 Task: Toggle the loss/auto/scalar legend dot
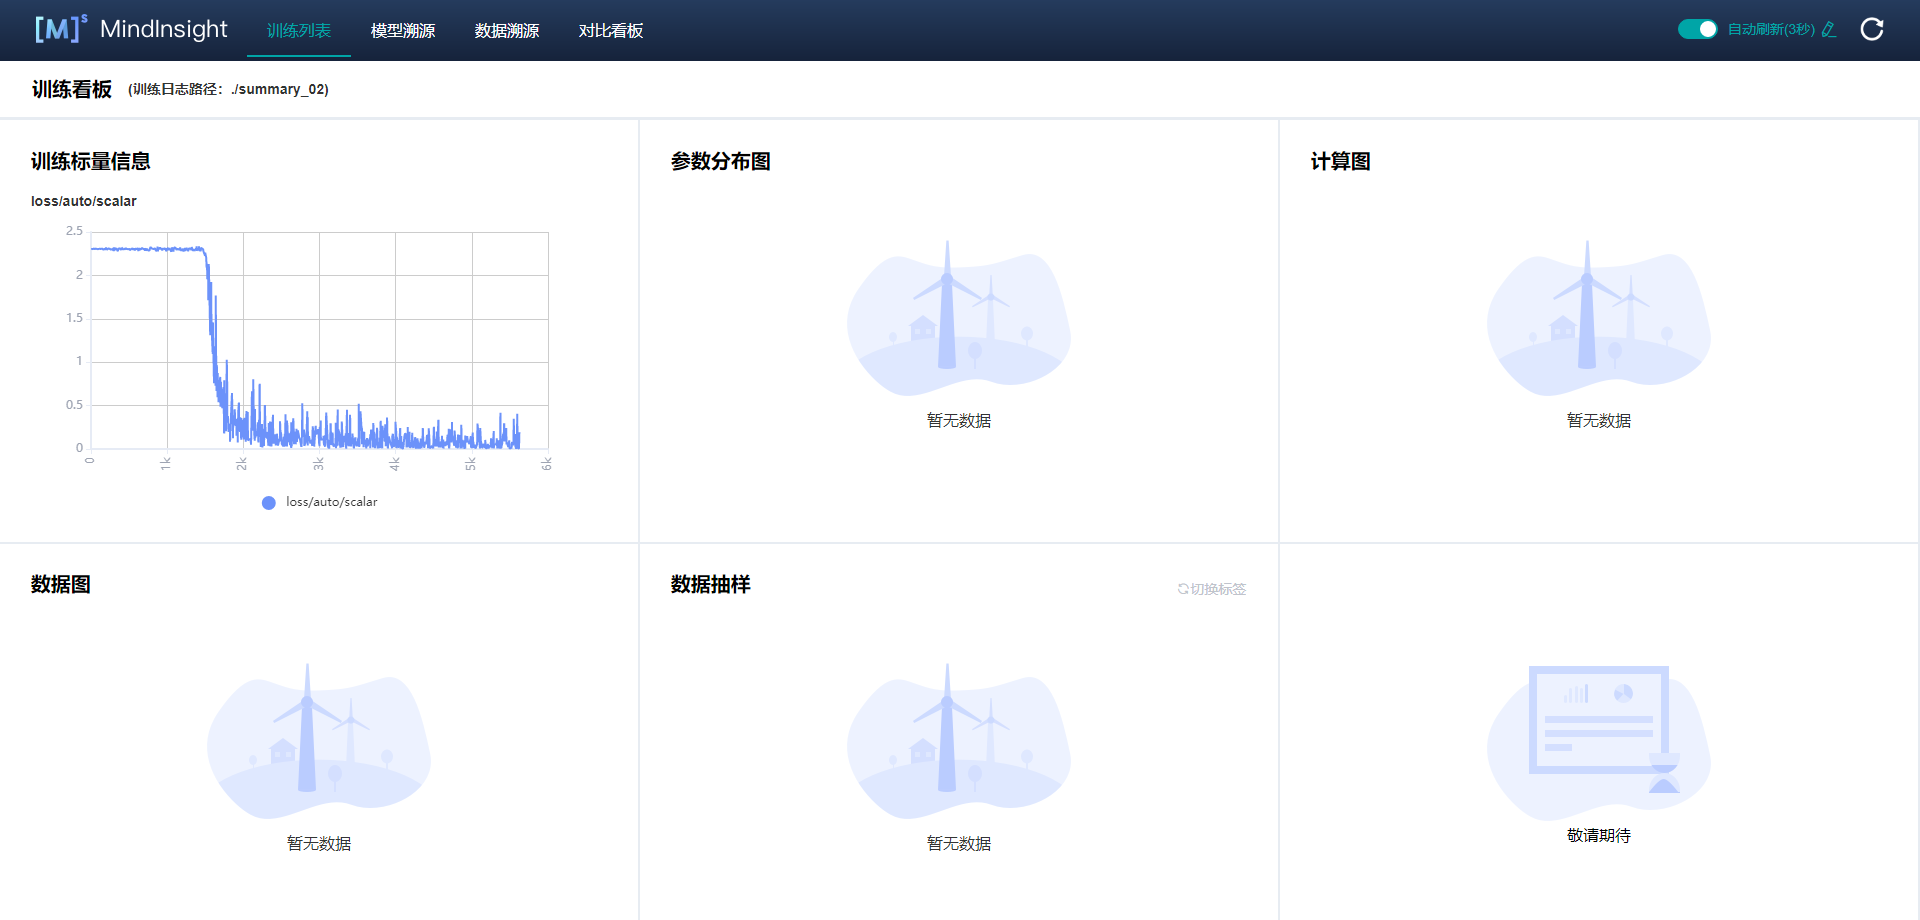click(x=269, y=503)
